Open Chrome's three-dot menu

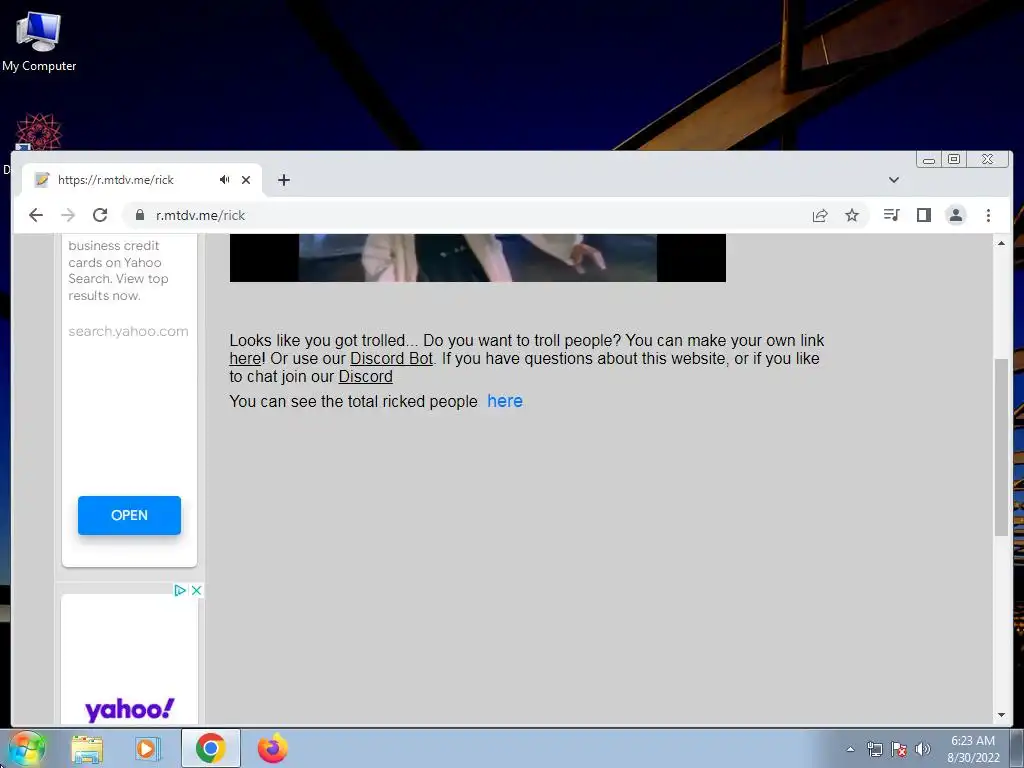click(988, 215)
